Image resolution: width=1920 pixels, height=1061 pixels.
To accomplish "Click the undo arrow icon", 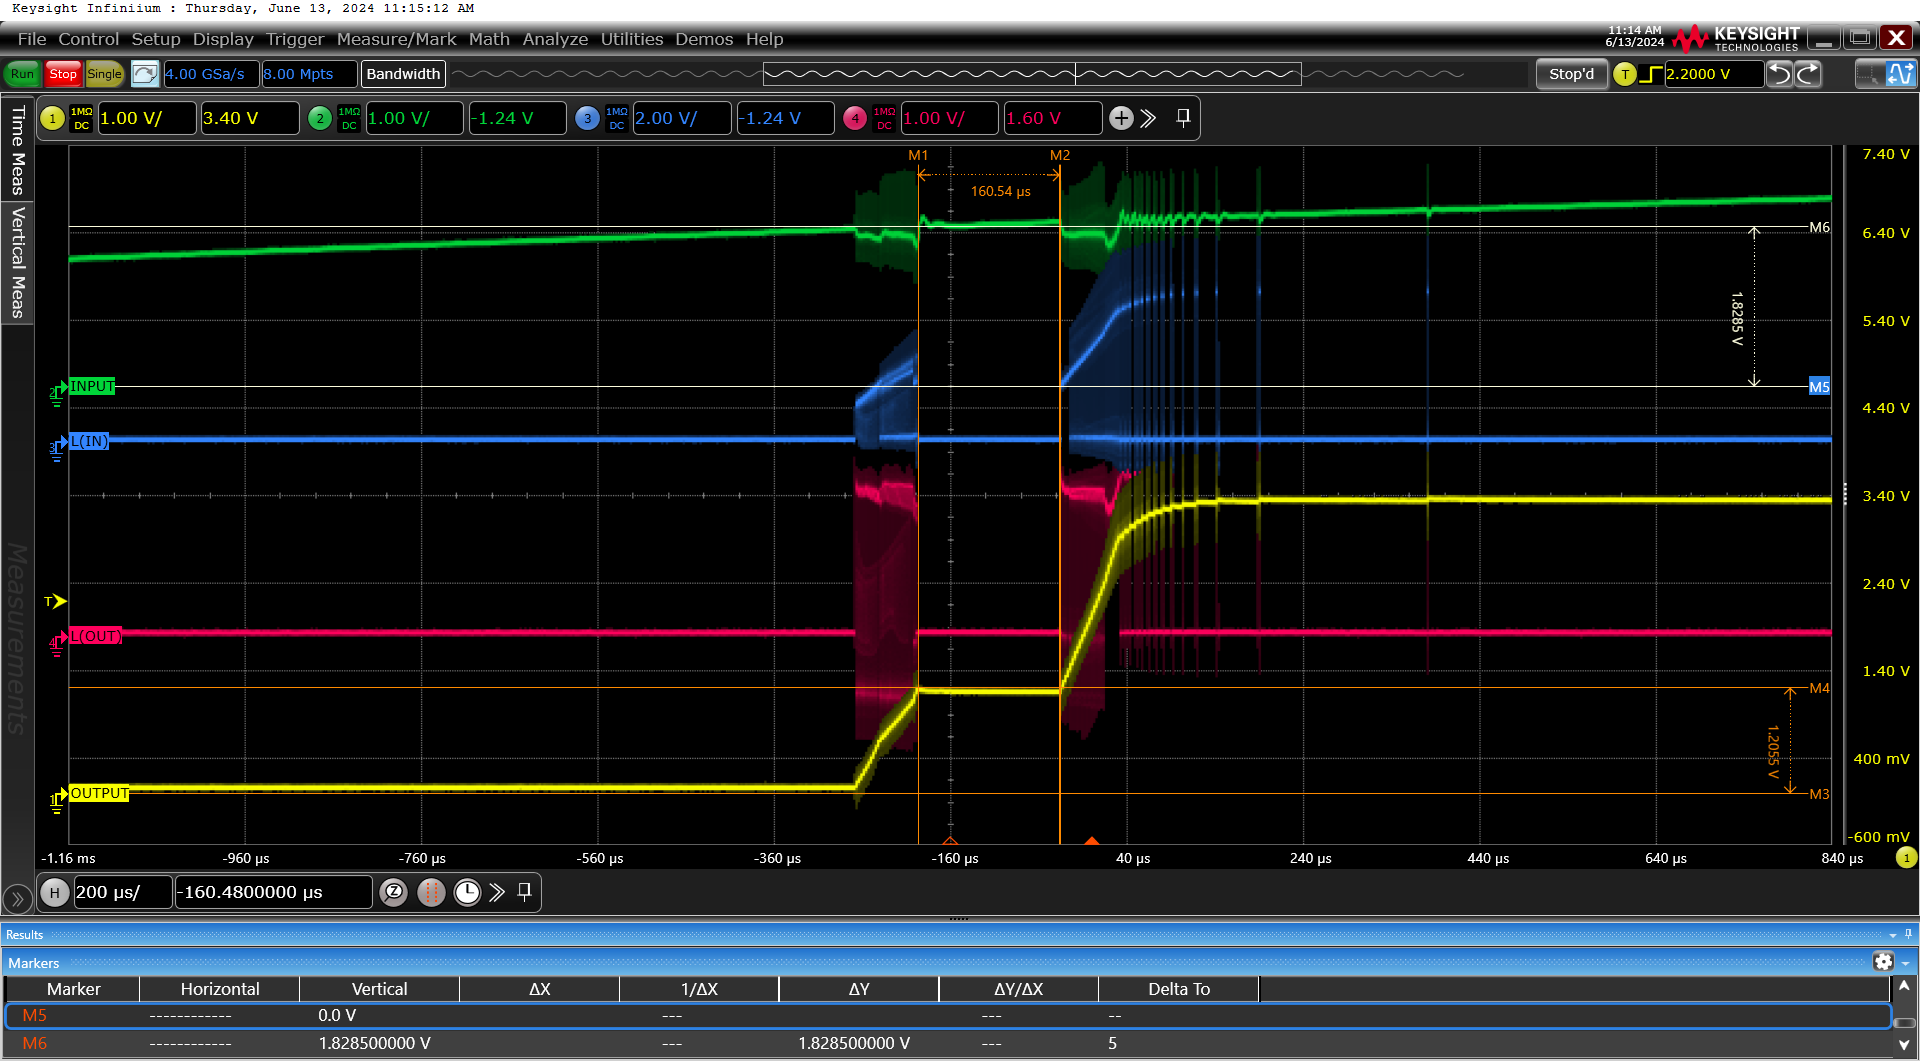I will pyautogui.click(x=1780, y=74).
